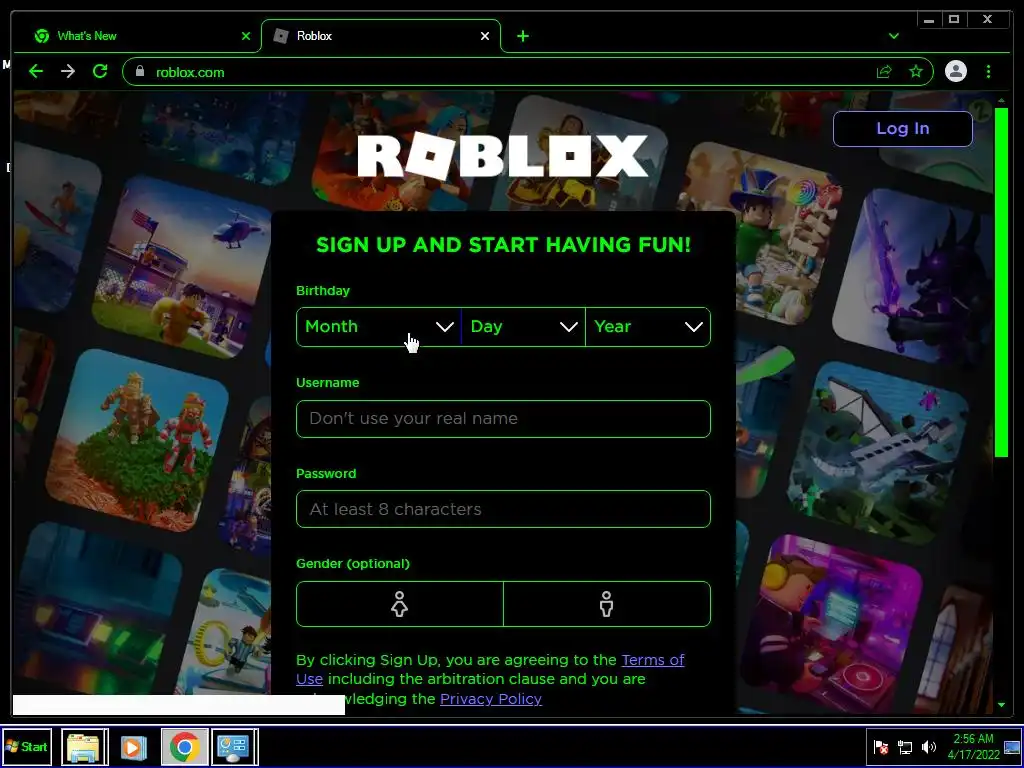The height and width of the screenshot is (768, 1024).
Task: Click the Birthday label text
Action: click(323, 291)
